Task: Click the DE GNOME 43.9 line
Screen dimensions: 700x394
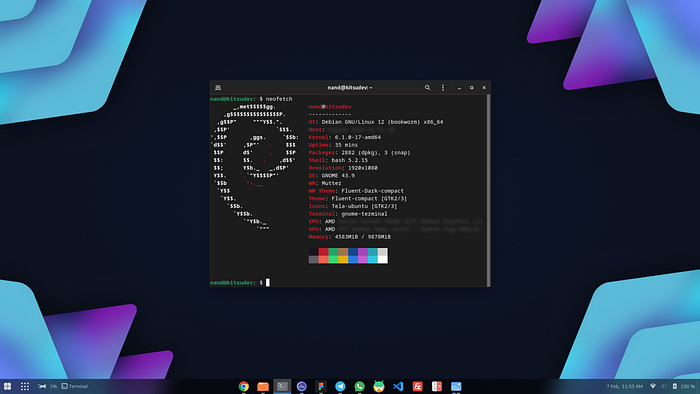Action: coord(332,176)
